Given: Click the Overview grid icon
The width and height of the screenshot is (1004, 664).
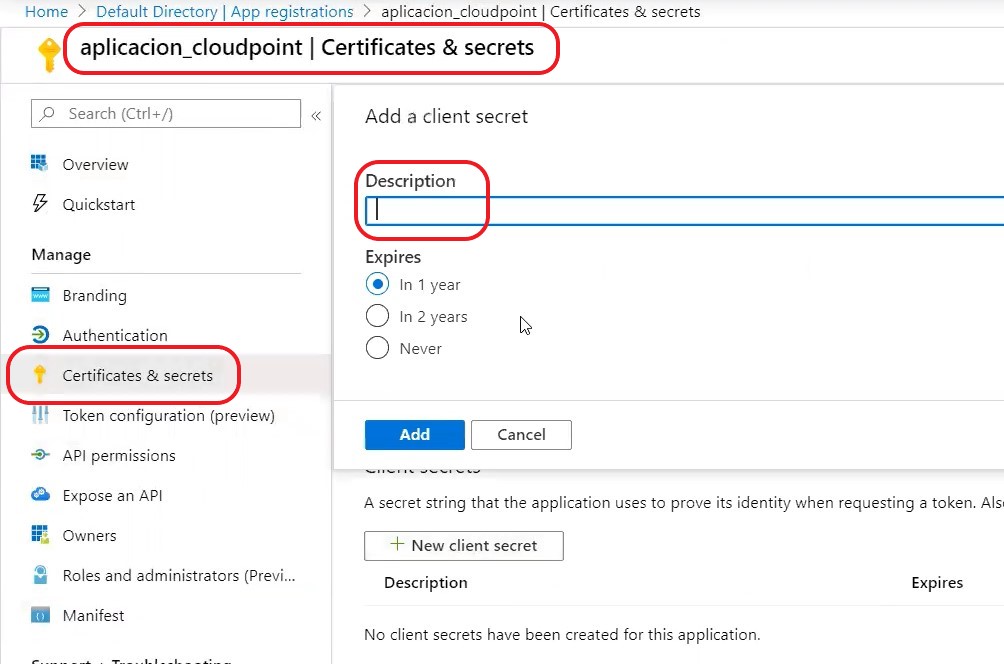Looking at the screenshot, I should point(40,163).
